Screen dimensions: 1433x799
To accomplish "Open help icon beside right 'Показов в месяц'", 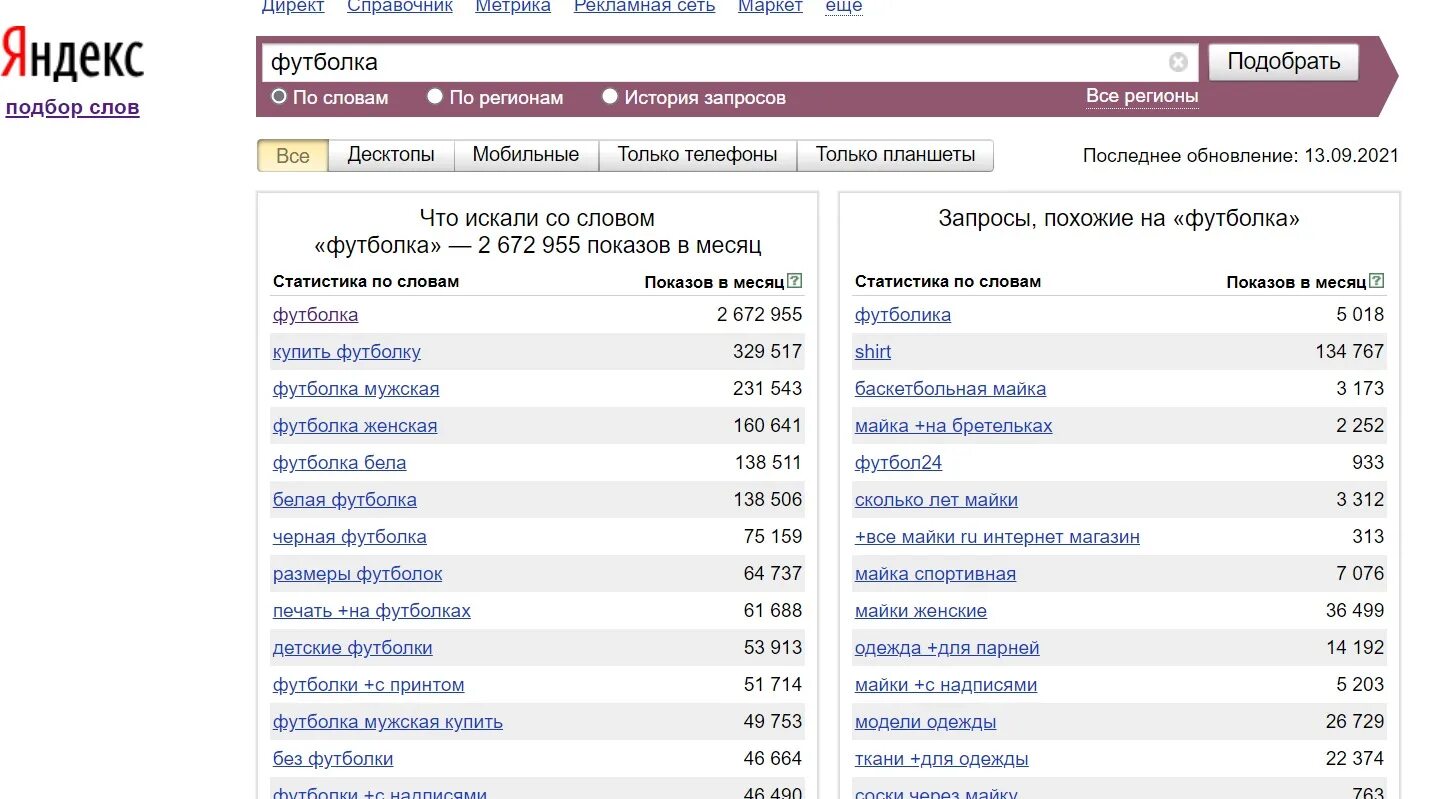I will (x=1377, y=281).
